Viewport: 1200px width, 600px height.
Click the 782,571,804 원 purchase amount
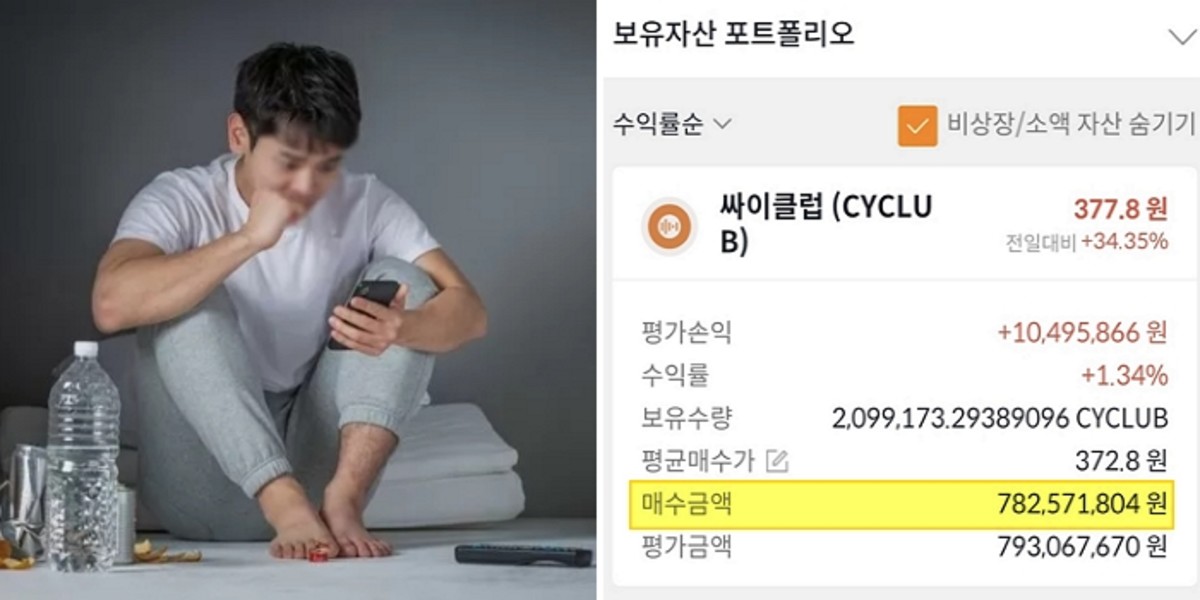point(1083,504)
